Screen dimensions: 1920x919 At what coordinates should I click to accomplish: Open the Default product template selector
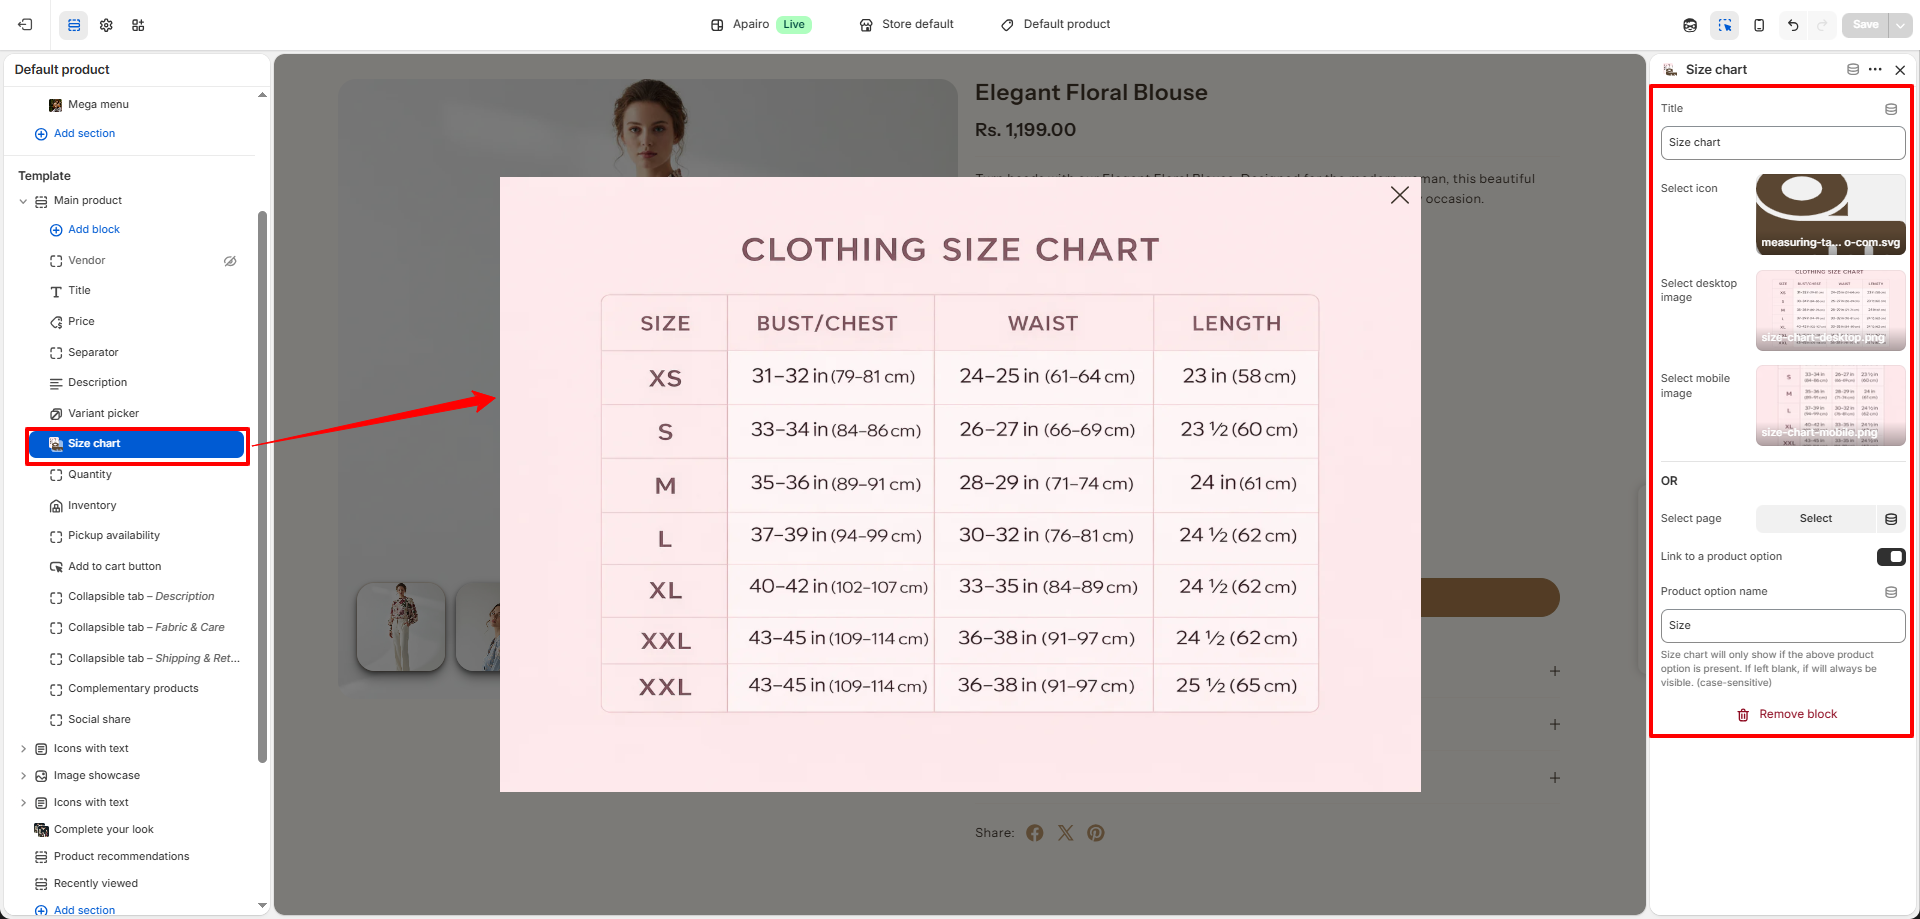pyautogui.click(x=1056, y=24)
